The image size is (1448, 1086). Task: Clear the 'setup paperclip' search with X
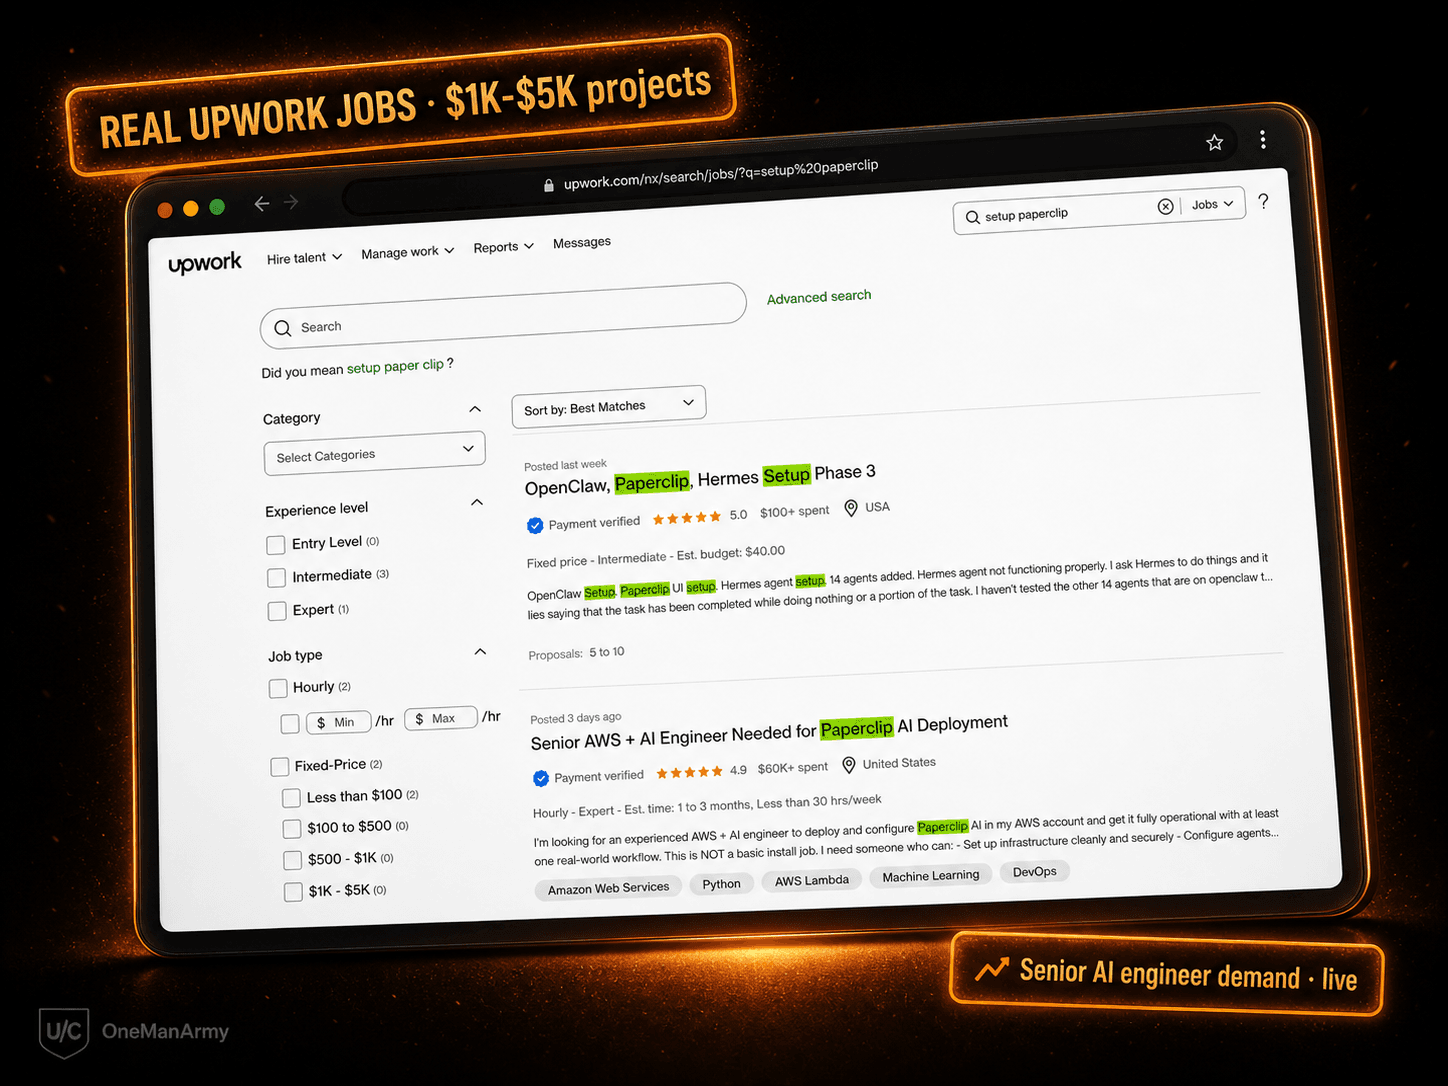1165,206
